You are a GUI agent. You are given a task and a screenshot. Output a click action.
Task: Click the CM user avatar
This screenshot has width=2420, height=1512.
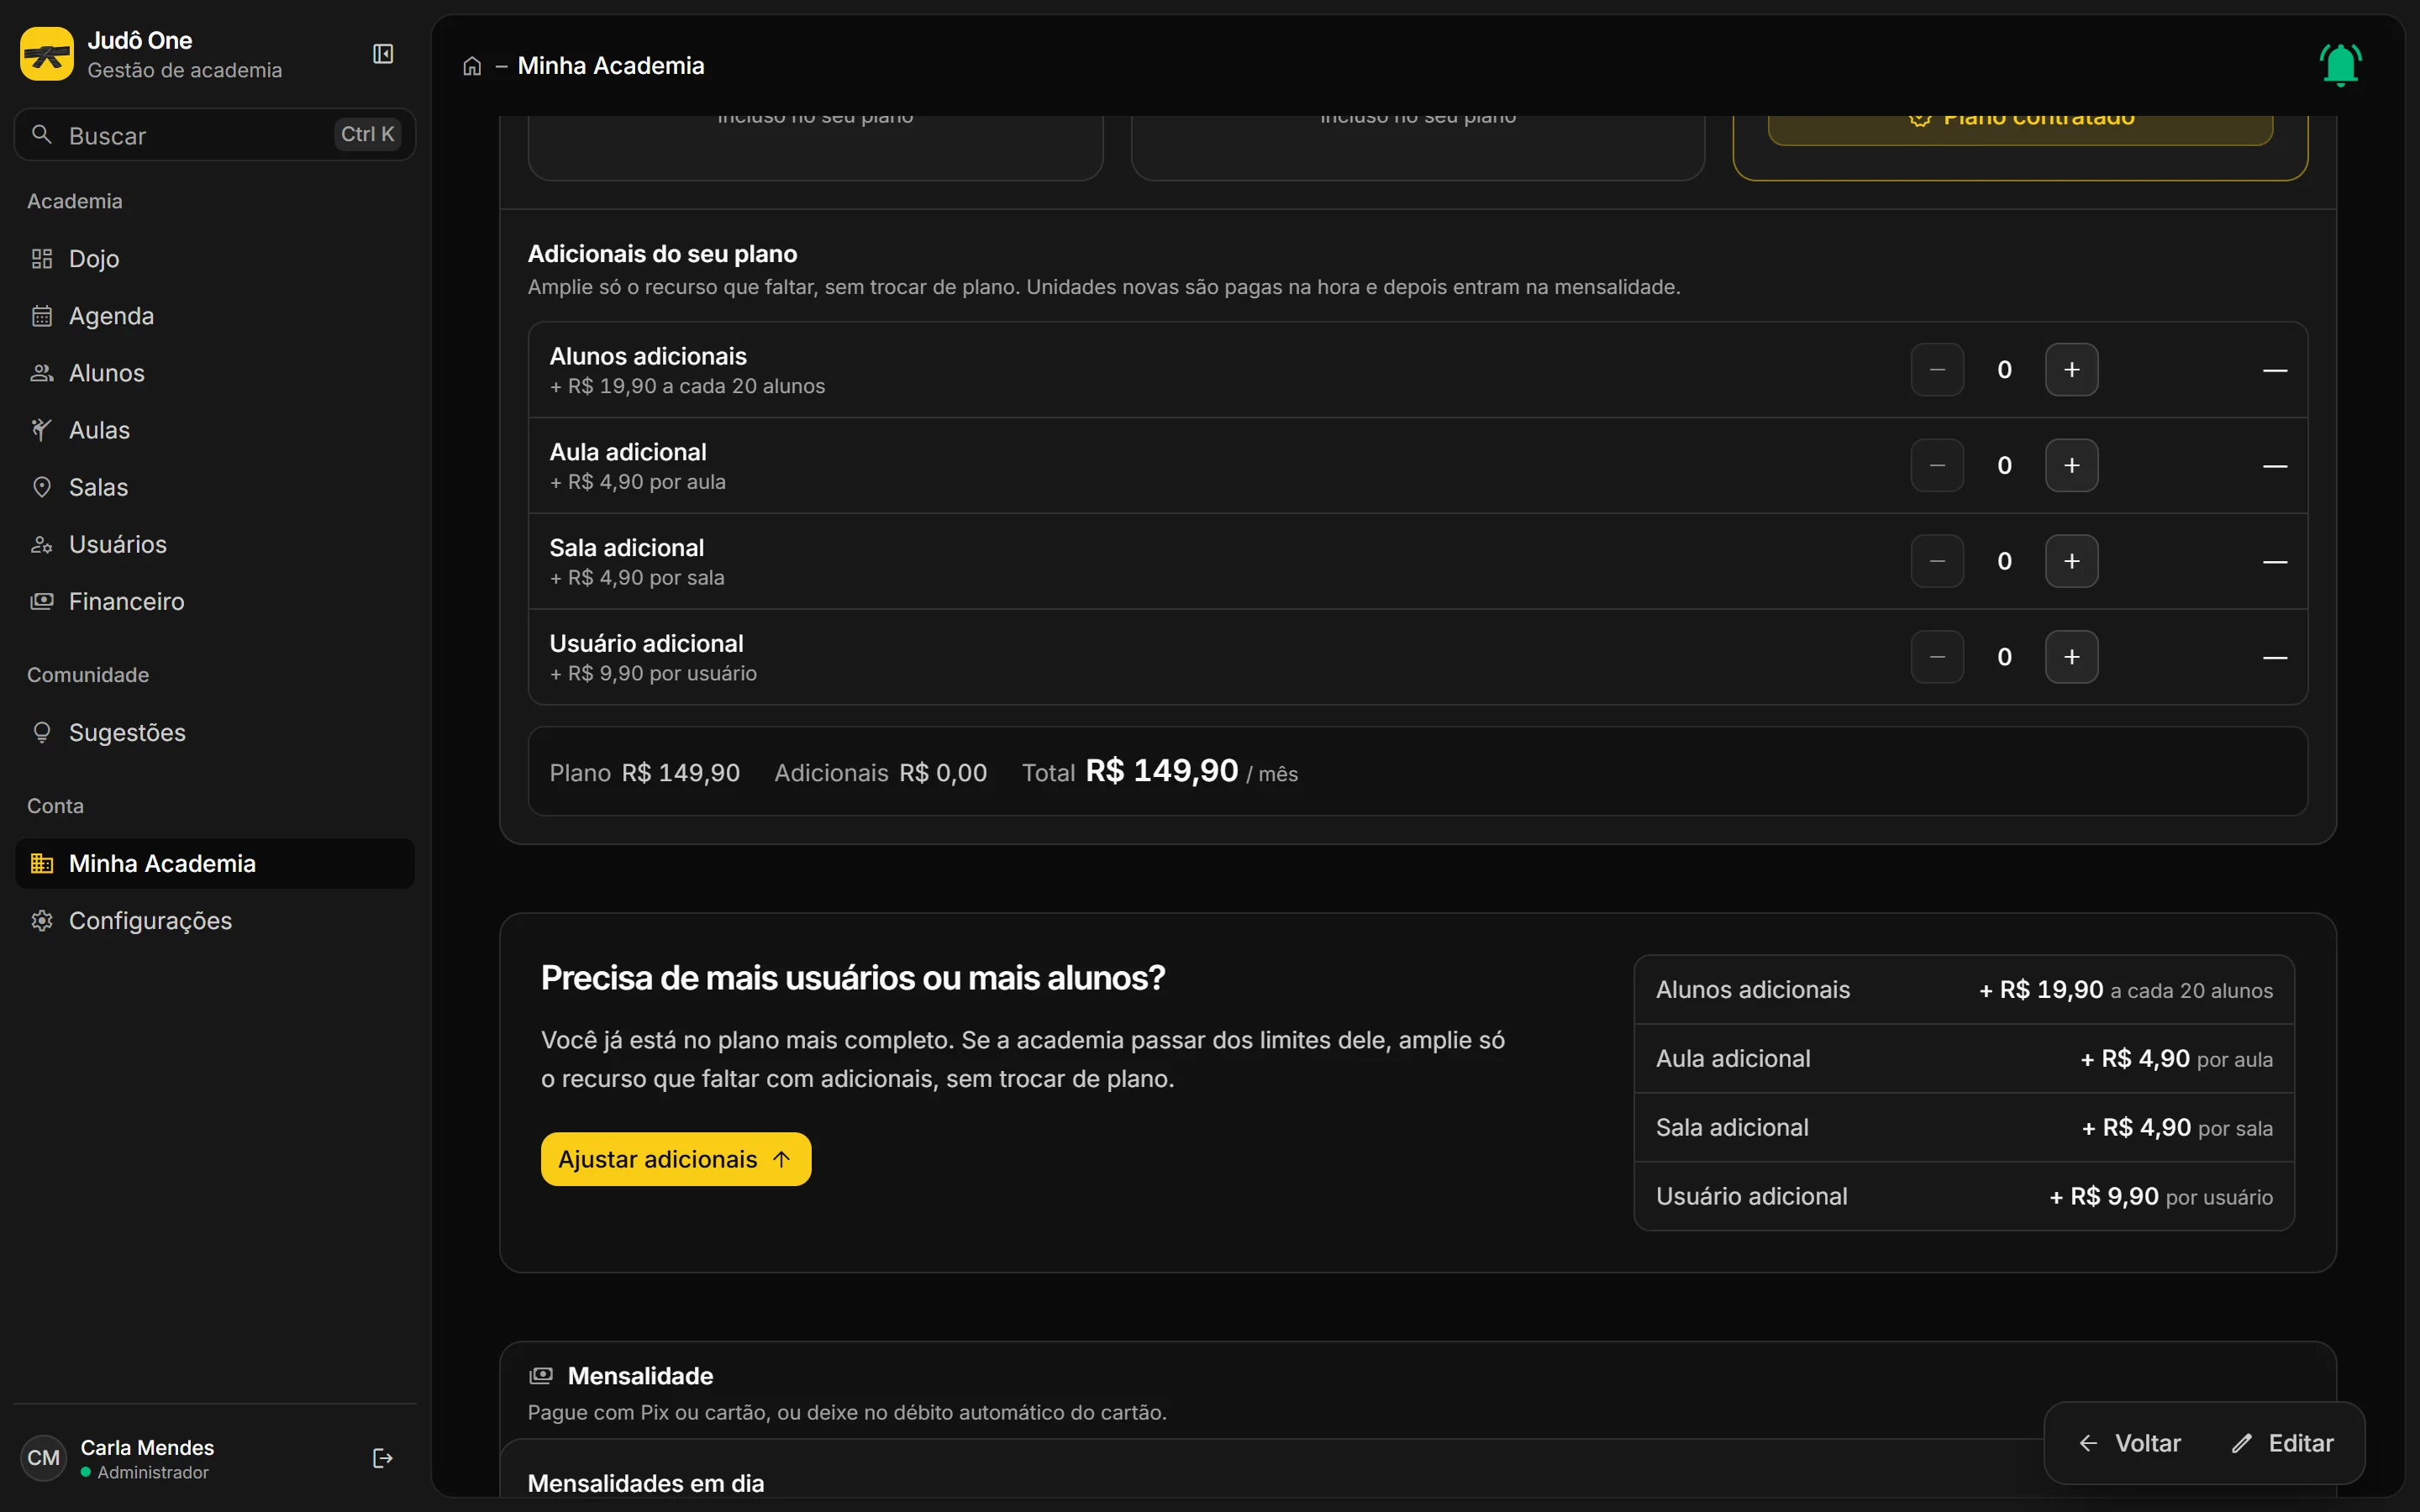click(43, 1458)
